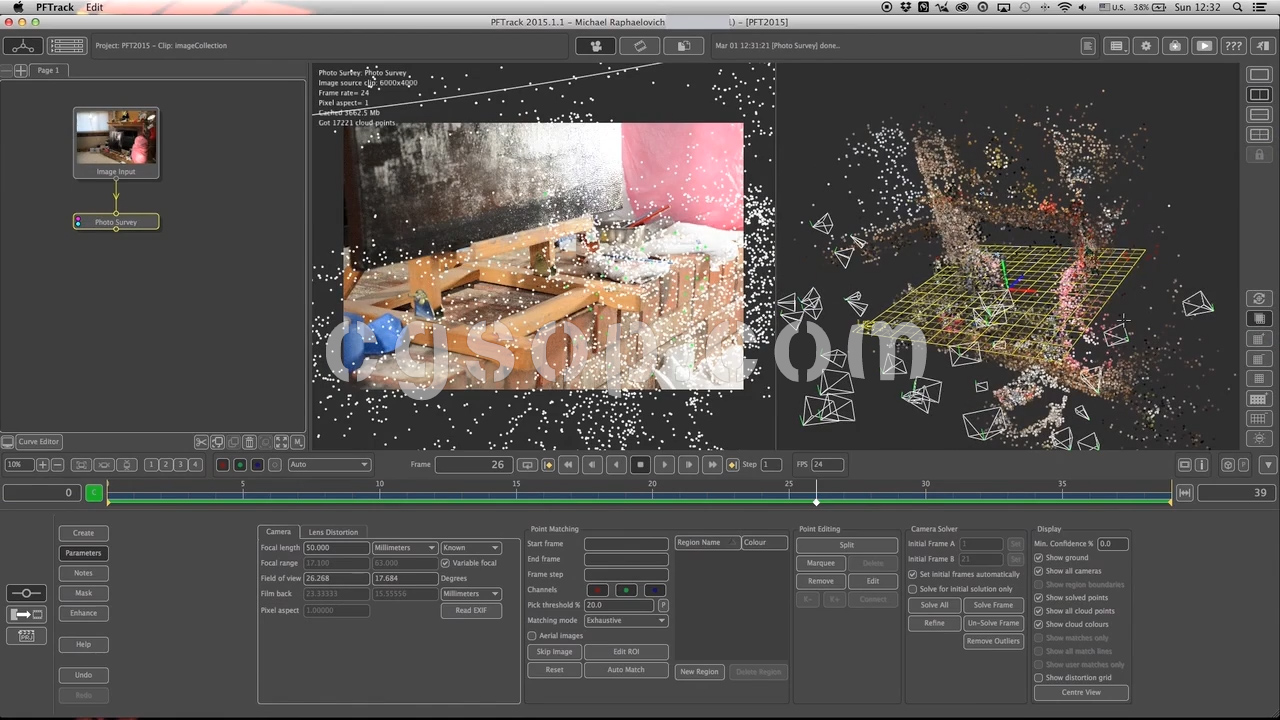1280x720 pixels.
Task: Click the trash delete node icon
Action: 249,442
